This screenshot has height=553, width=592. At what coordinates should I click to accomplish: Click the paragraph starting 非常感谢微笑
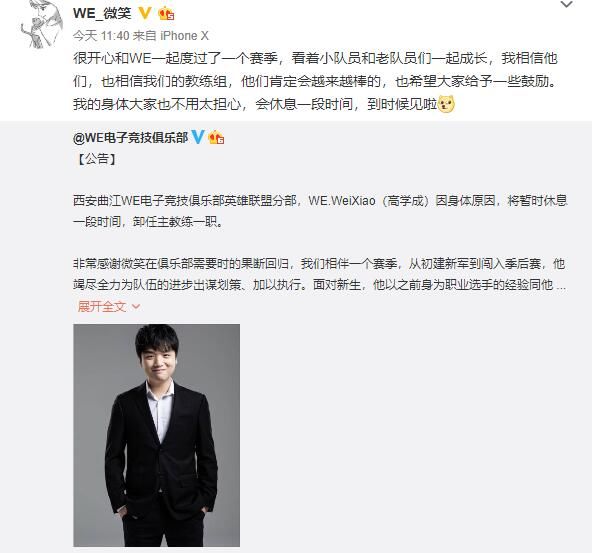point(319,274)
